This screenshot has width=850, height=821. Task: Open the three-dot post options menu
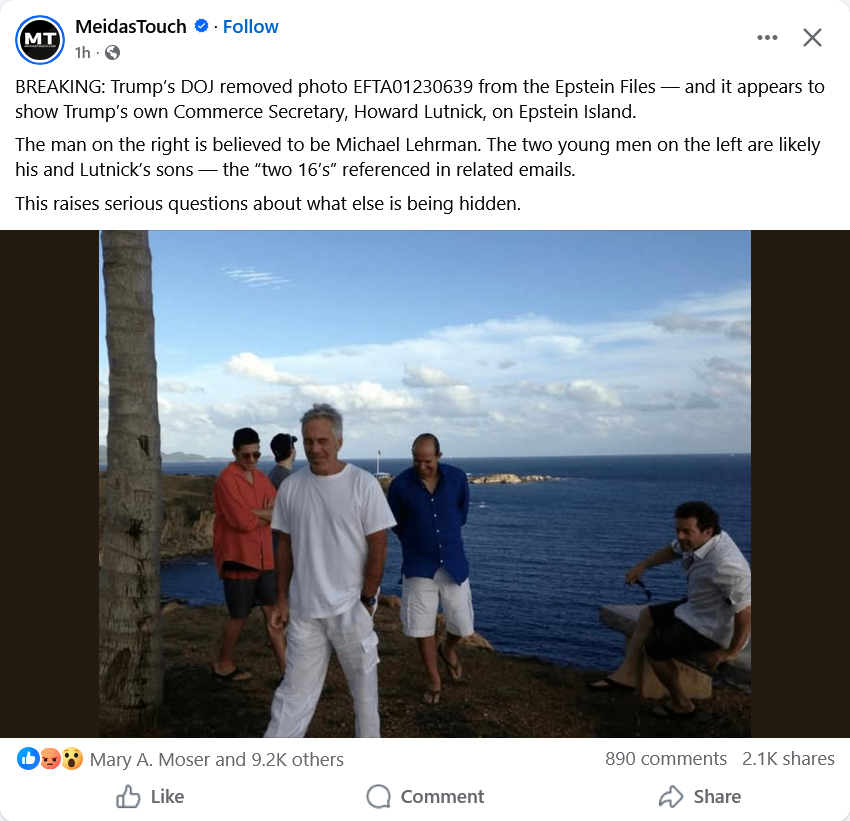[767, 38]
